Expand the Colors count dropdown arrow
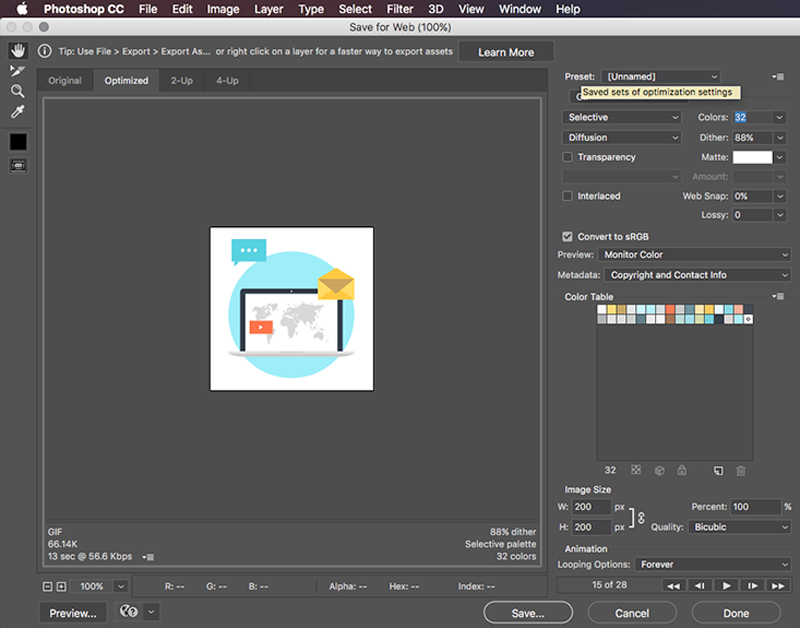The image size is (800, 628). pos(780,117)
